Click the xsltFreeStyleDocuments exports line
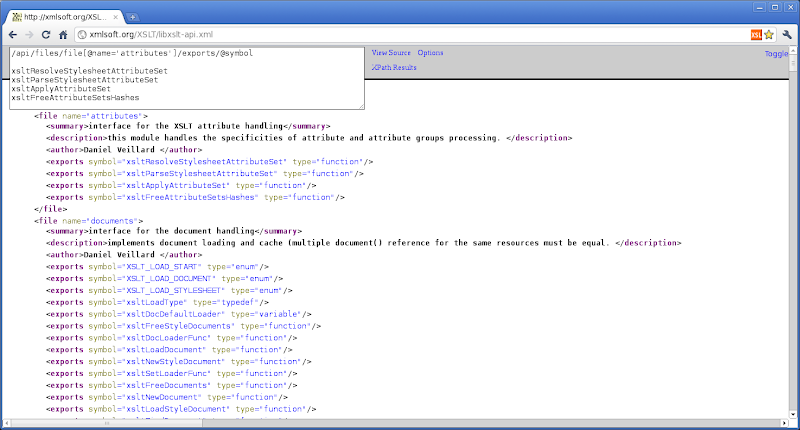This screenshot has width=800, height=430. click(x=183, y=325)
